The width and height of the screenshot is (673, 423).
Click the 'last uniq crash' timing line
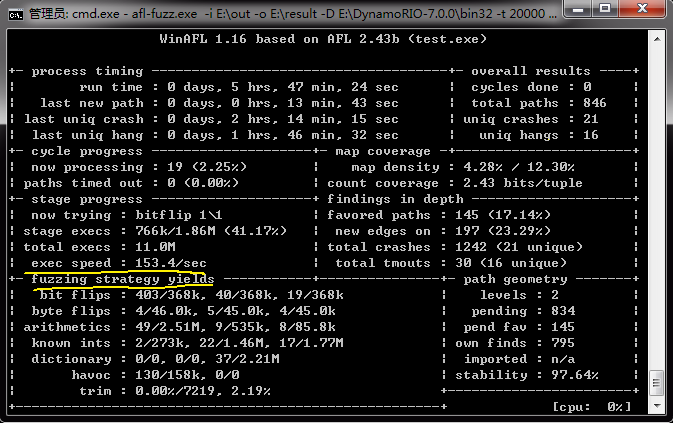point(211,119)
